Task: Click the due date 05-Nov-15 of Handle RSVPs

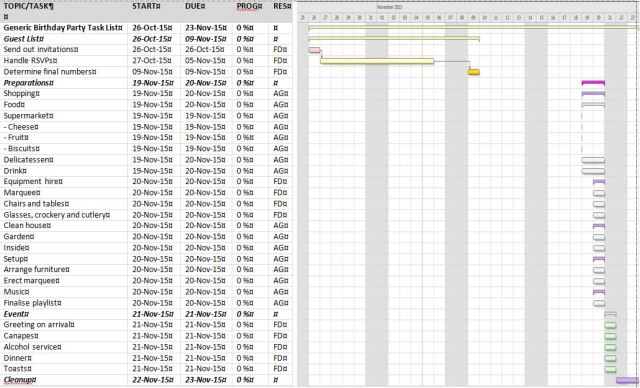Action: [205, 60]
